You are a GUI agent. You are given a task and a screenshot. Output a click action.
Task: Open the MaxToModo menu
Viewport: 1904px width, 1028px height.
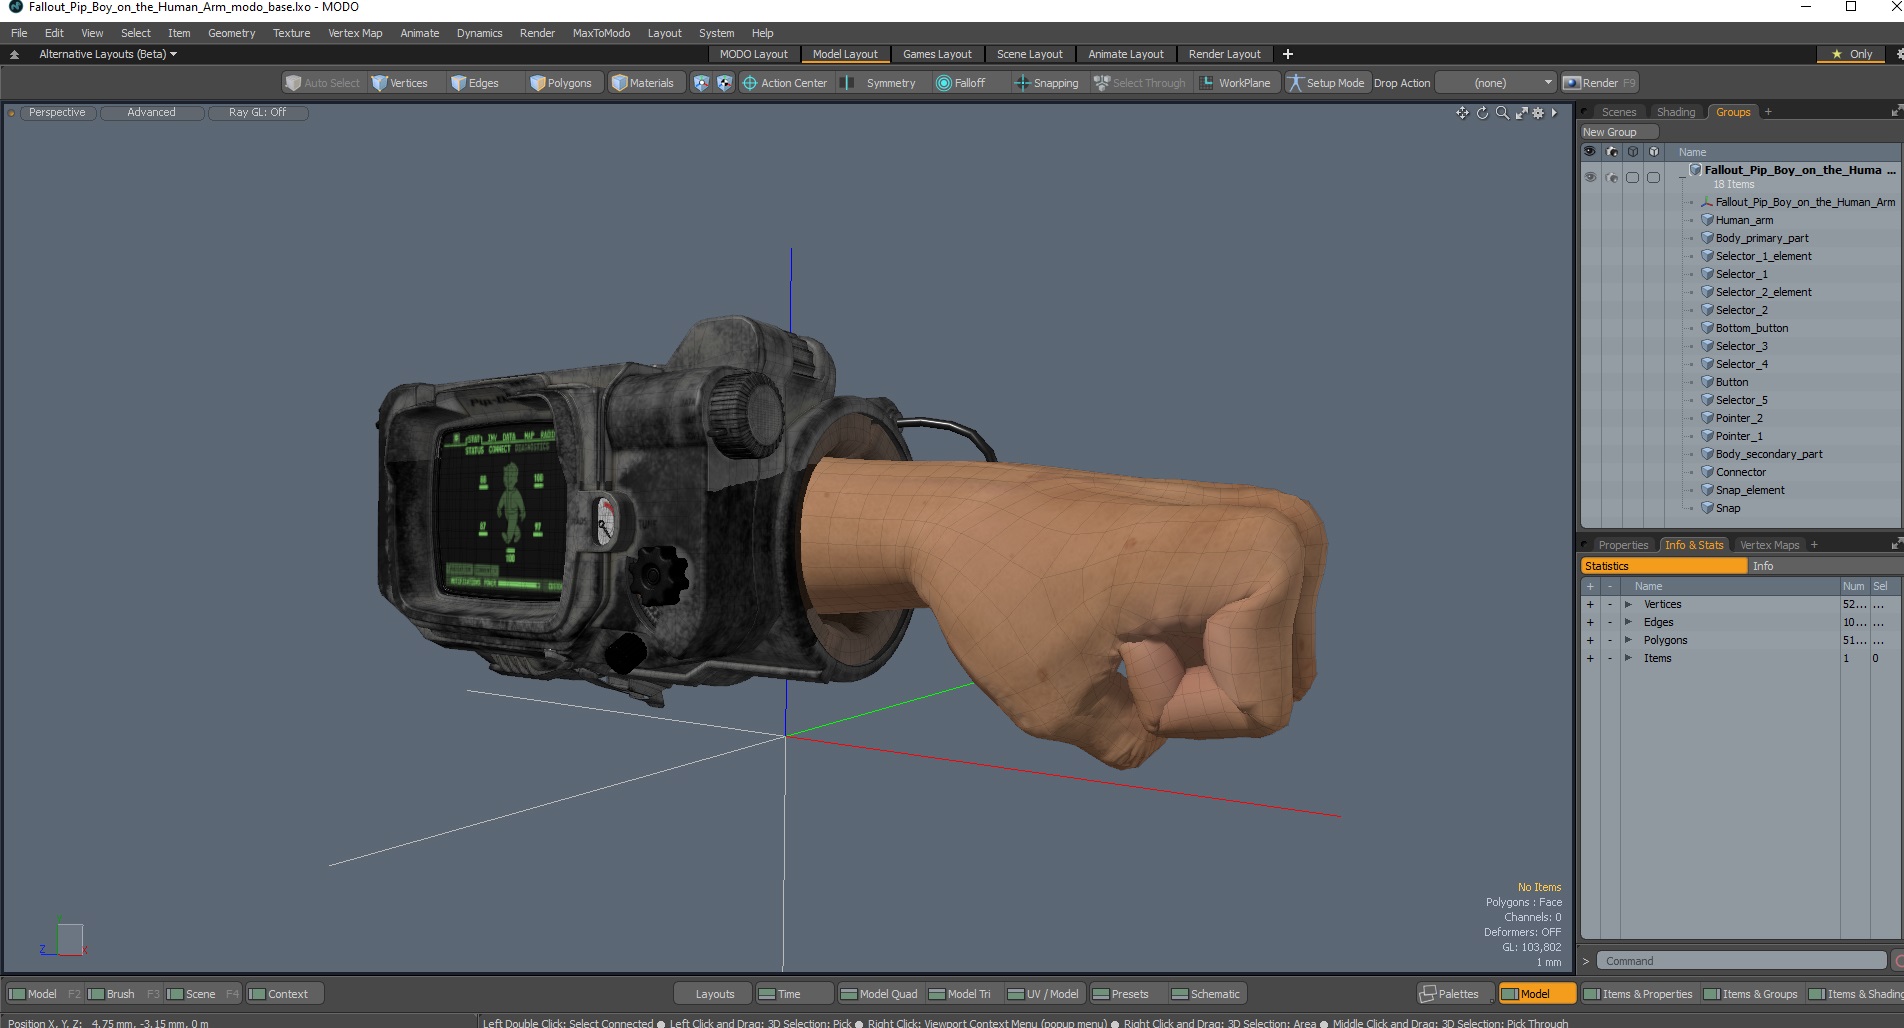pos(601,33)
